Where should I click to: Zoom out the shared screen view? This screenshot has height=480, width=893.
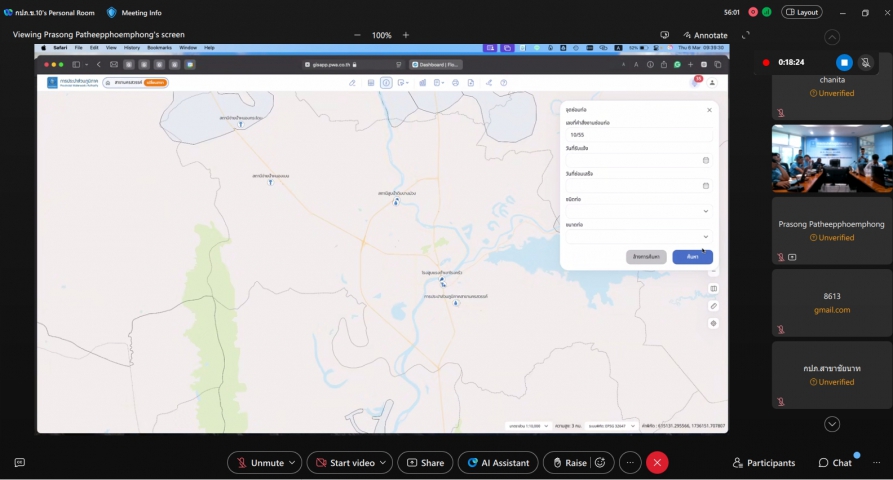(x=357, y=35)
